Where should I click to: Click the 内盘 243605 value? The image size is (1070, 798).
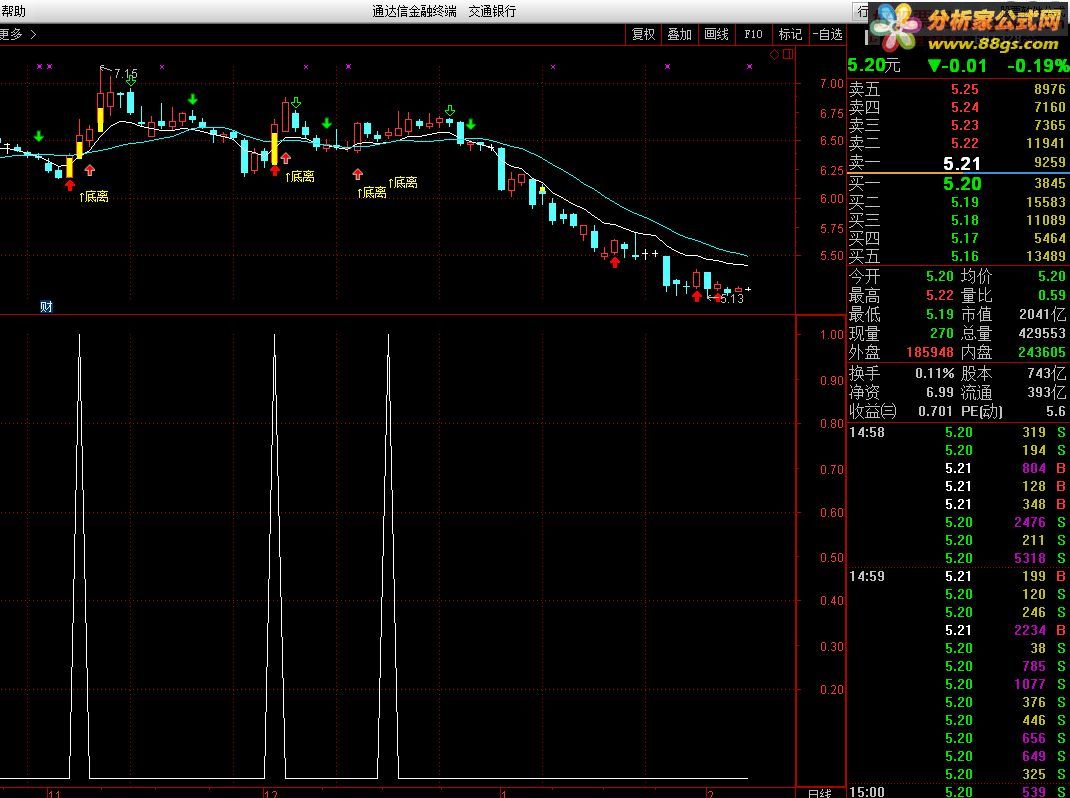1041,352
